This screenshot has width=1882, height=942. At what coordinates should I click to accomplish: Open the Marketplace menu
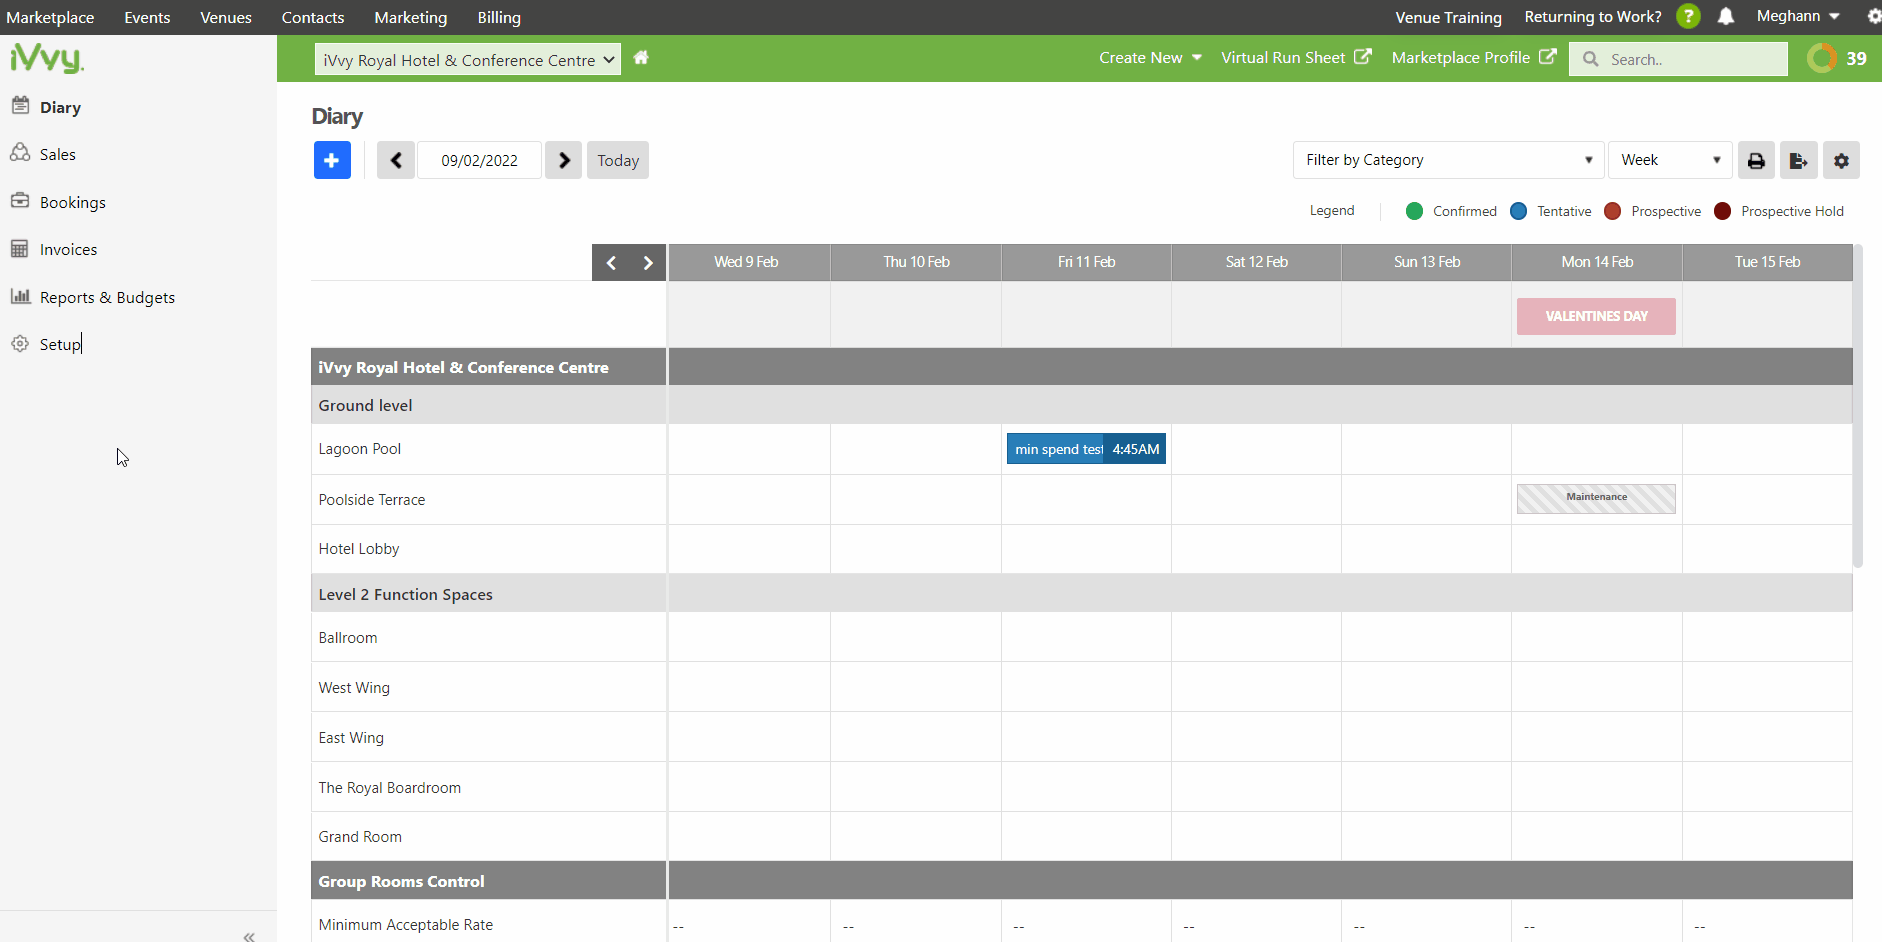tap(50, 17)
